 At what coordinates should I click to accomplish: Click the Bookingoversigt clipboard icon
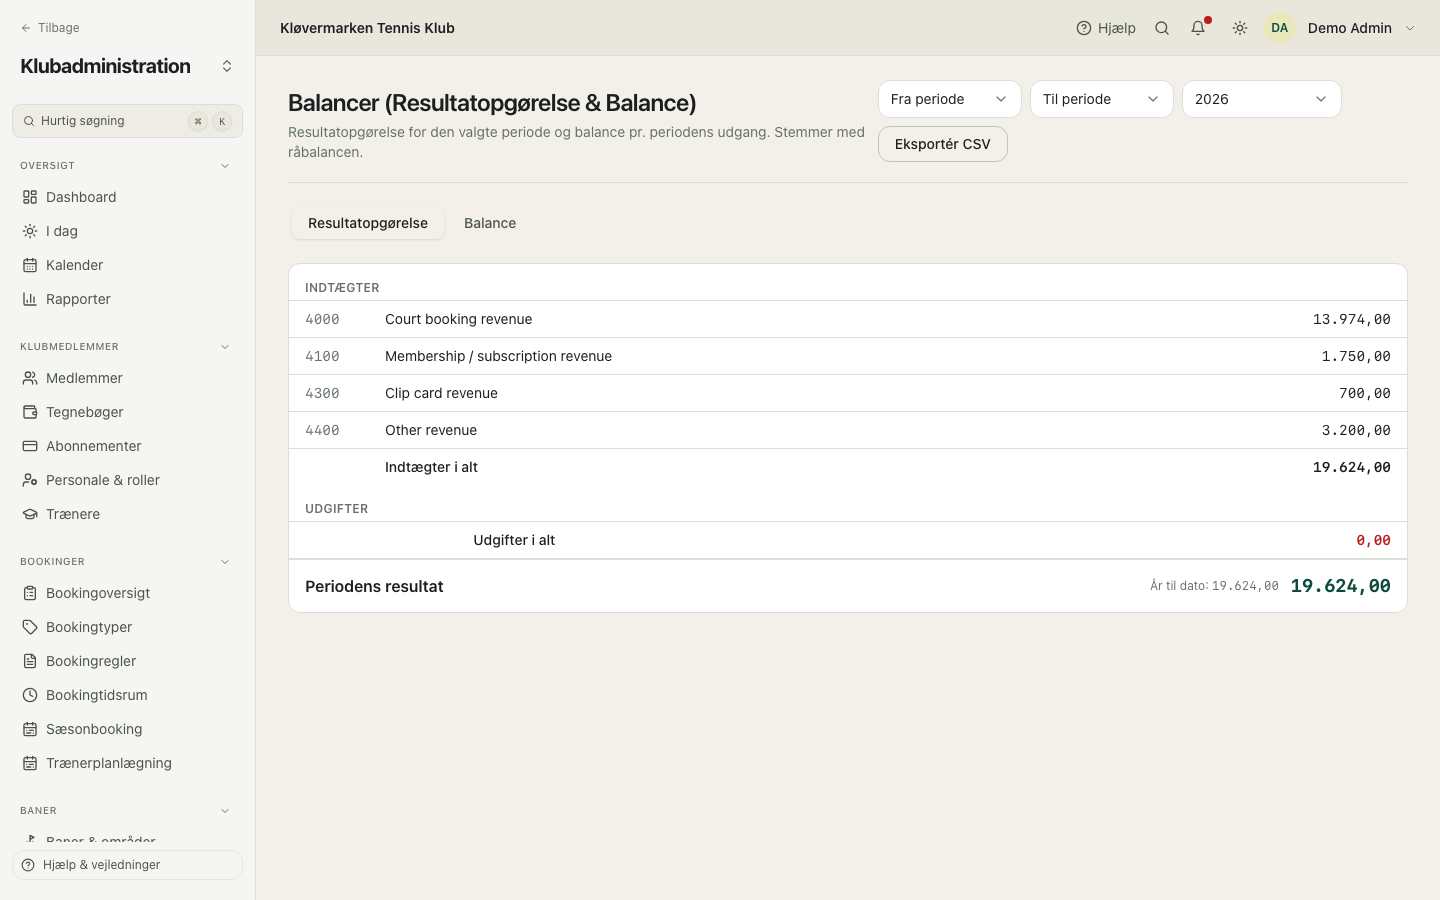pyautogui.click(x=30, y=593)
